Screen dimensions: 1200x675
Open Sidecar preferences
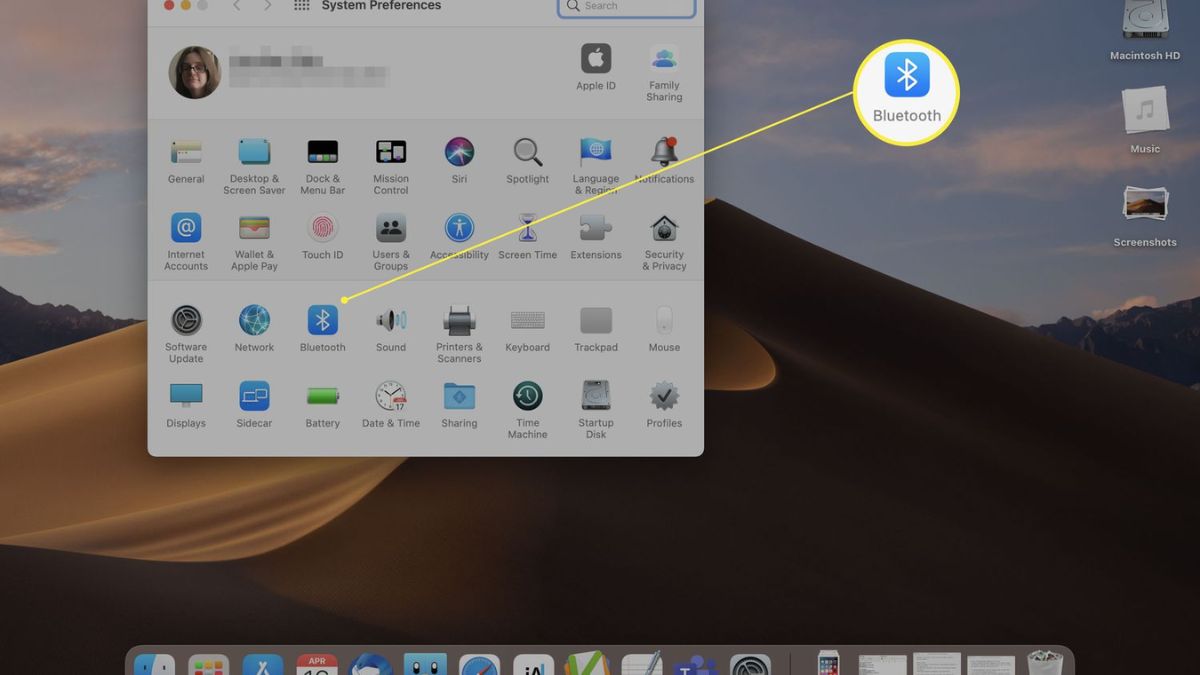254,396
